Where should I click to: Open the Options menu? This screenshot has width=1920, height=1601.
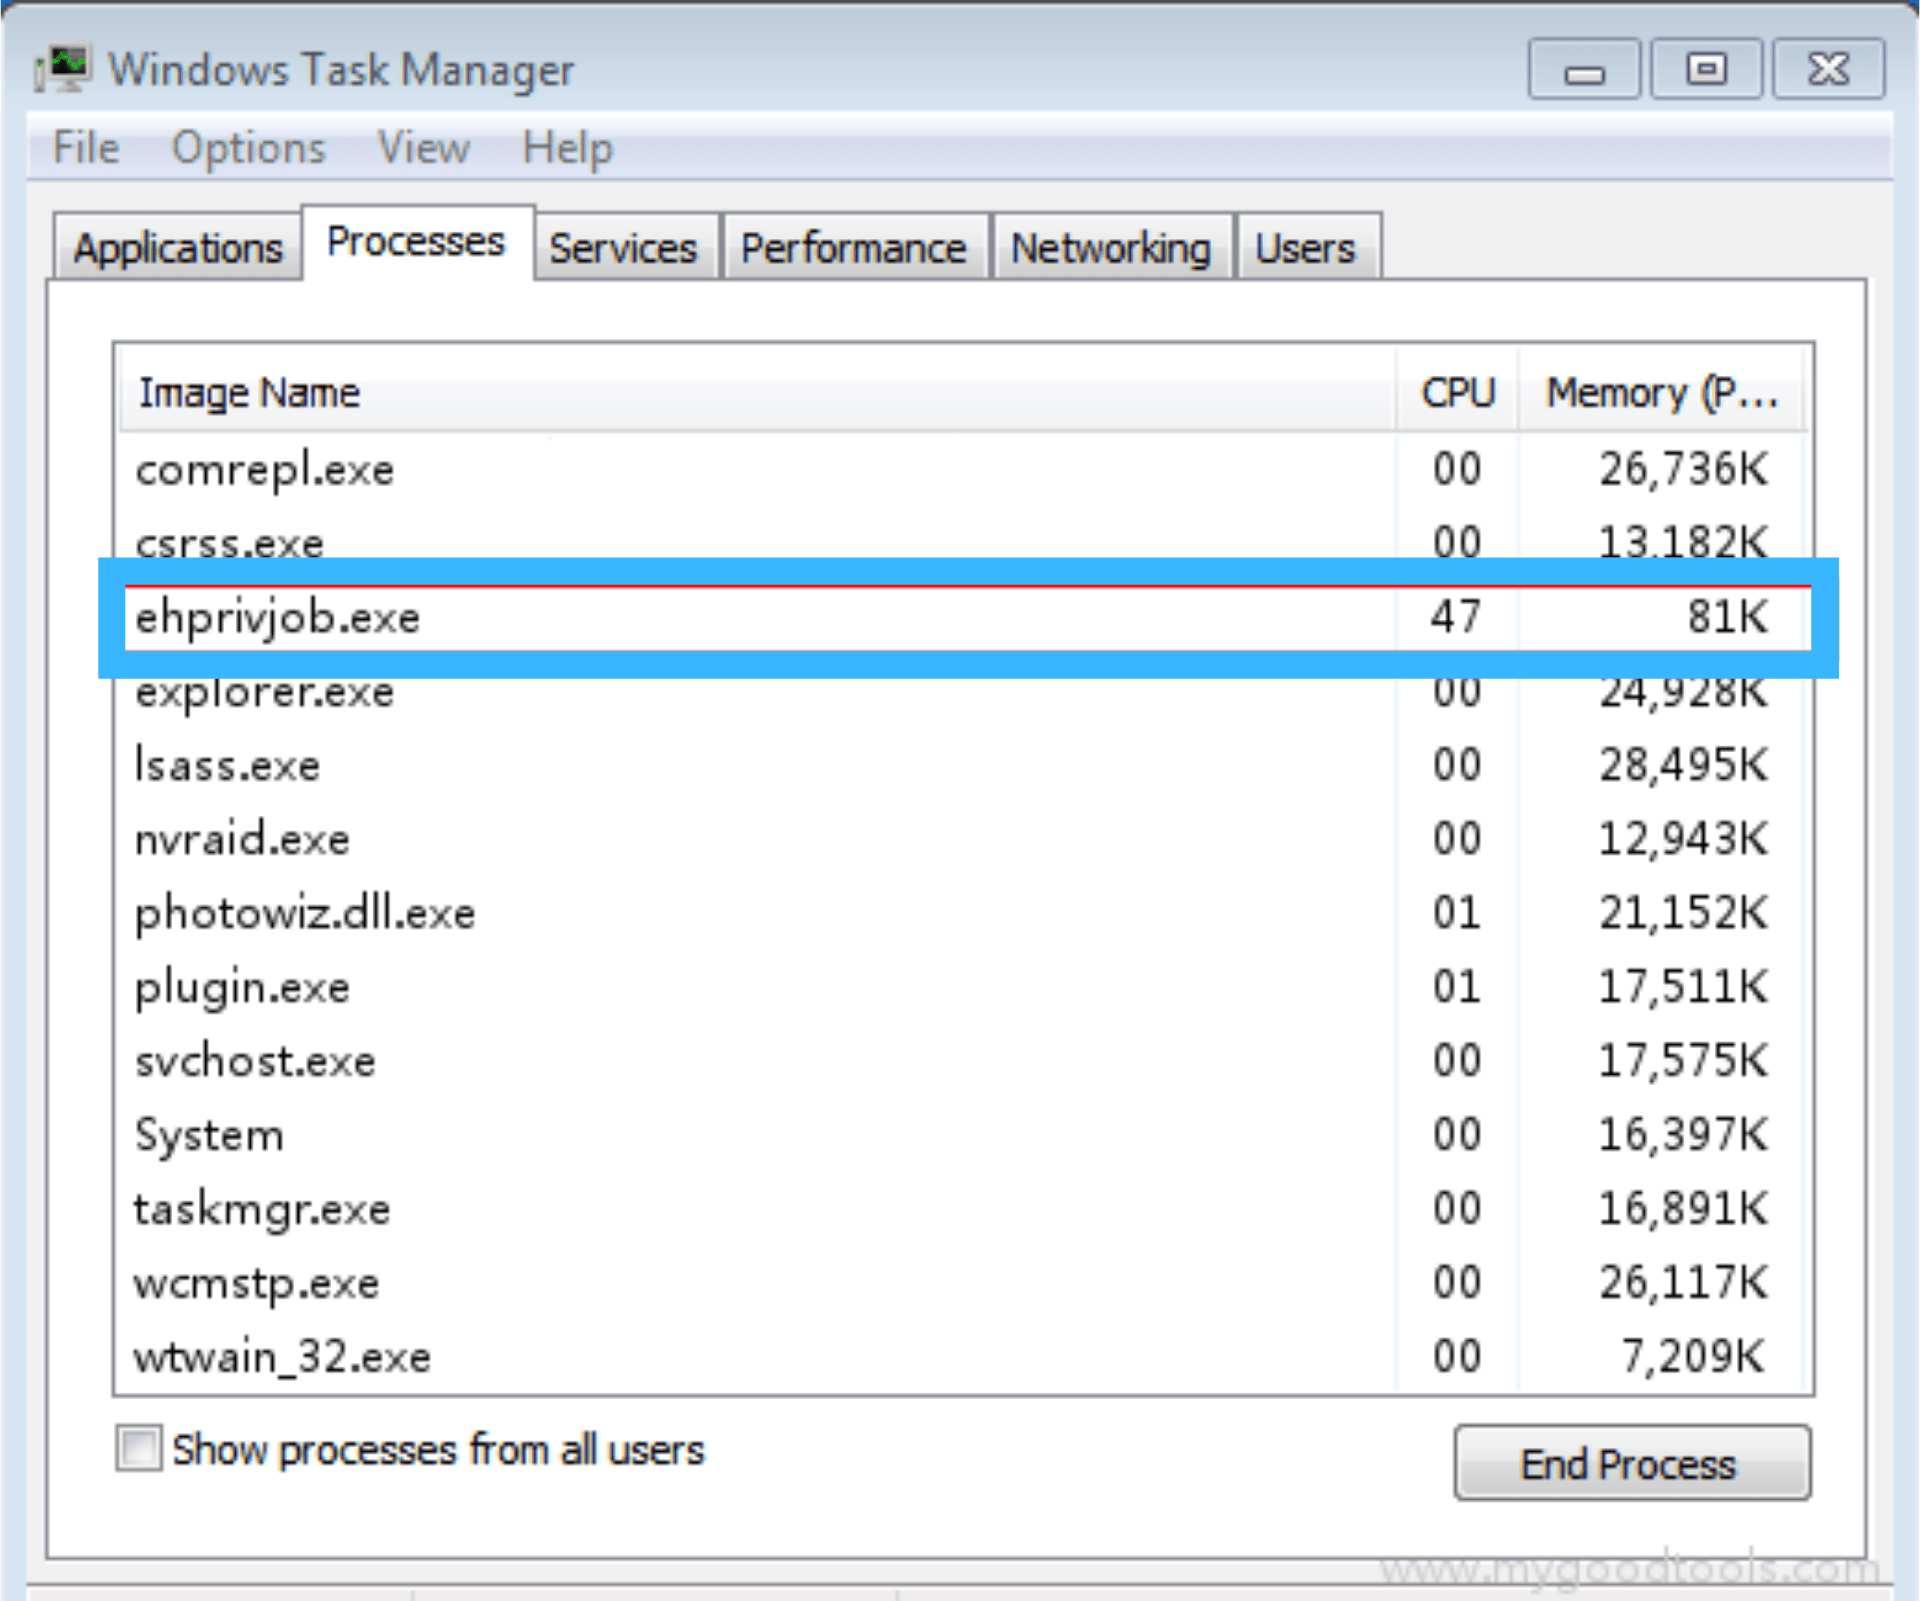pyautogui.click(x=248, y=148)
